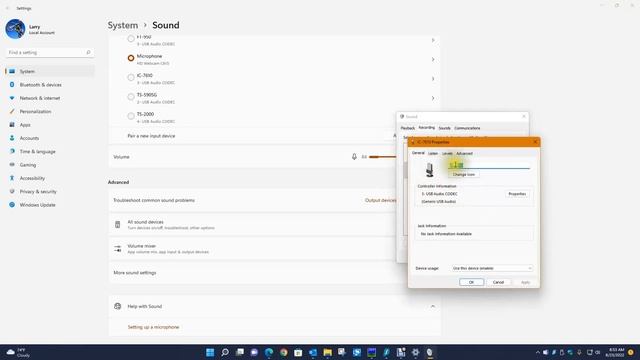Open the weather widget on the taskbar

[19, 352]
